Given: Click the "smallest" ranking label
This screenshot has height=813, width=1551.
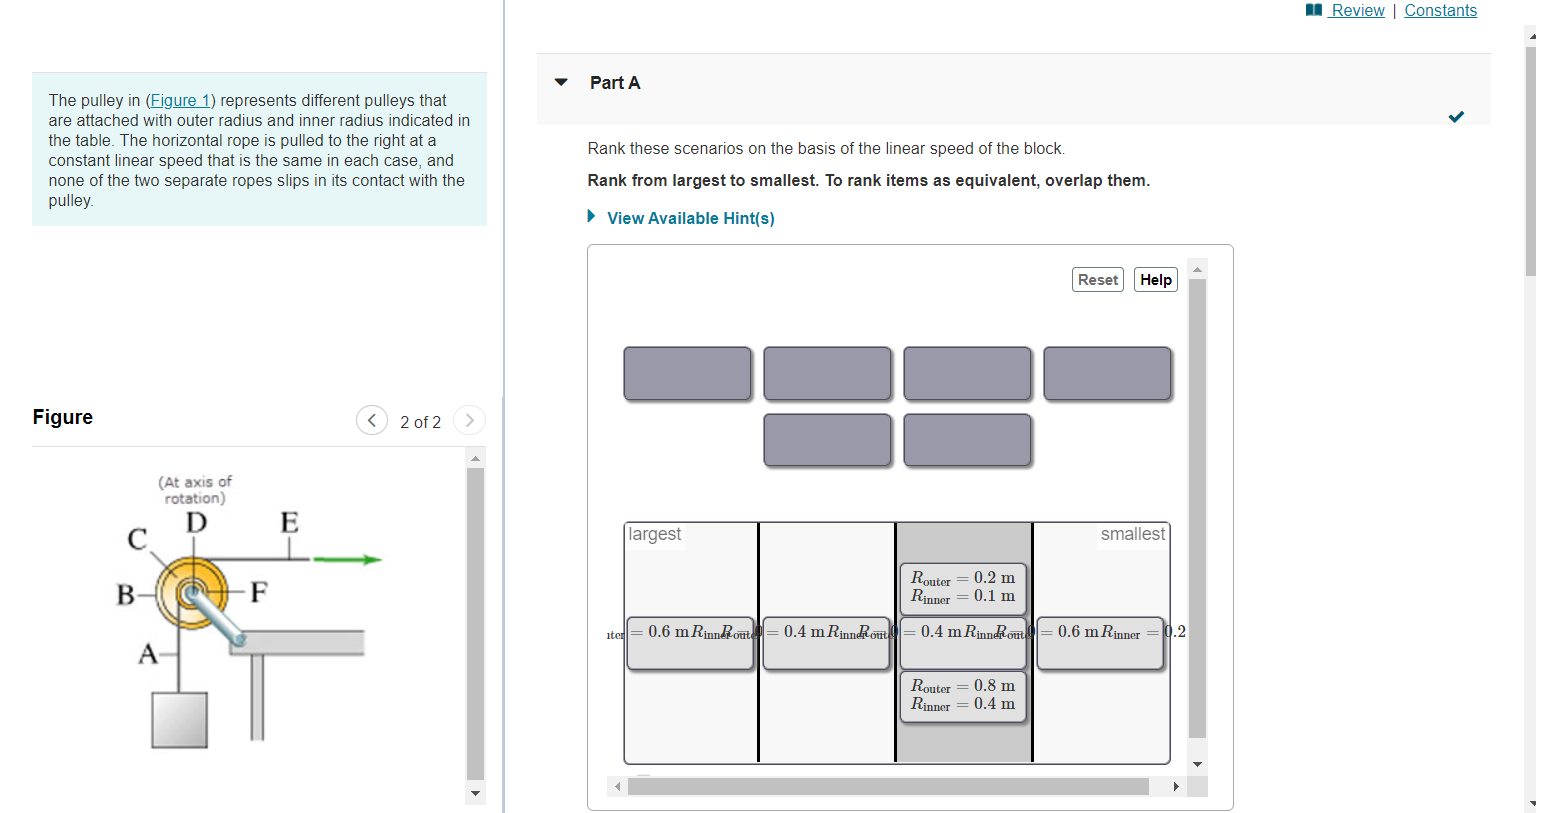Looking at the screenshot, I should [x=1133, y=534].
